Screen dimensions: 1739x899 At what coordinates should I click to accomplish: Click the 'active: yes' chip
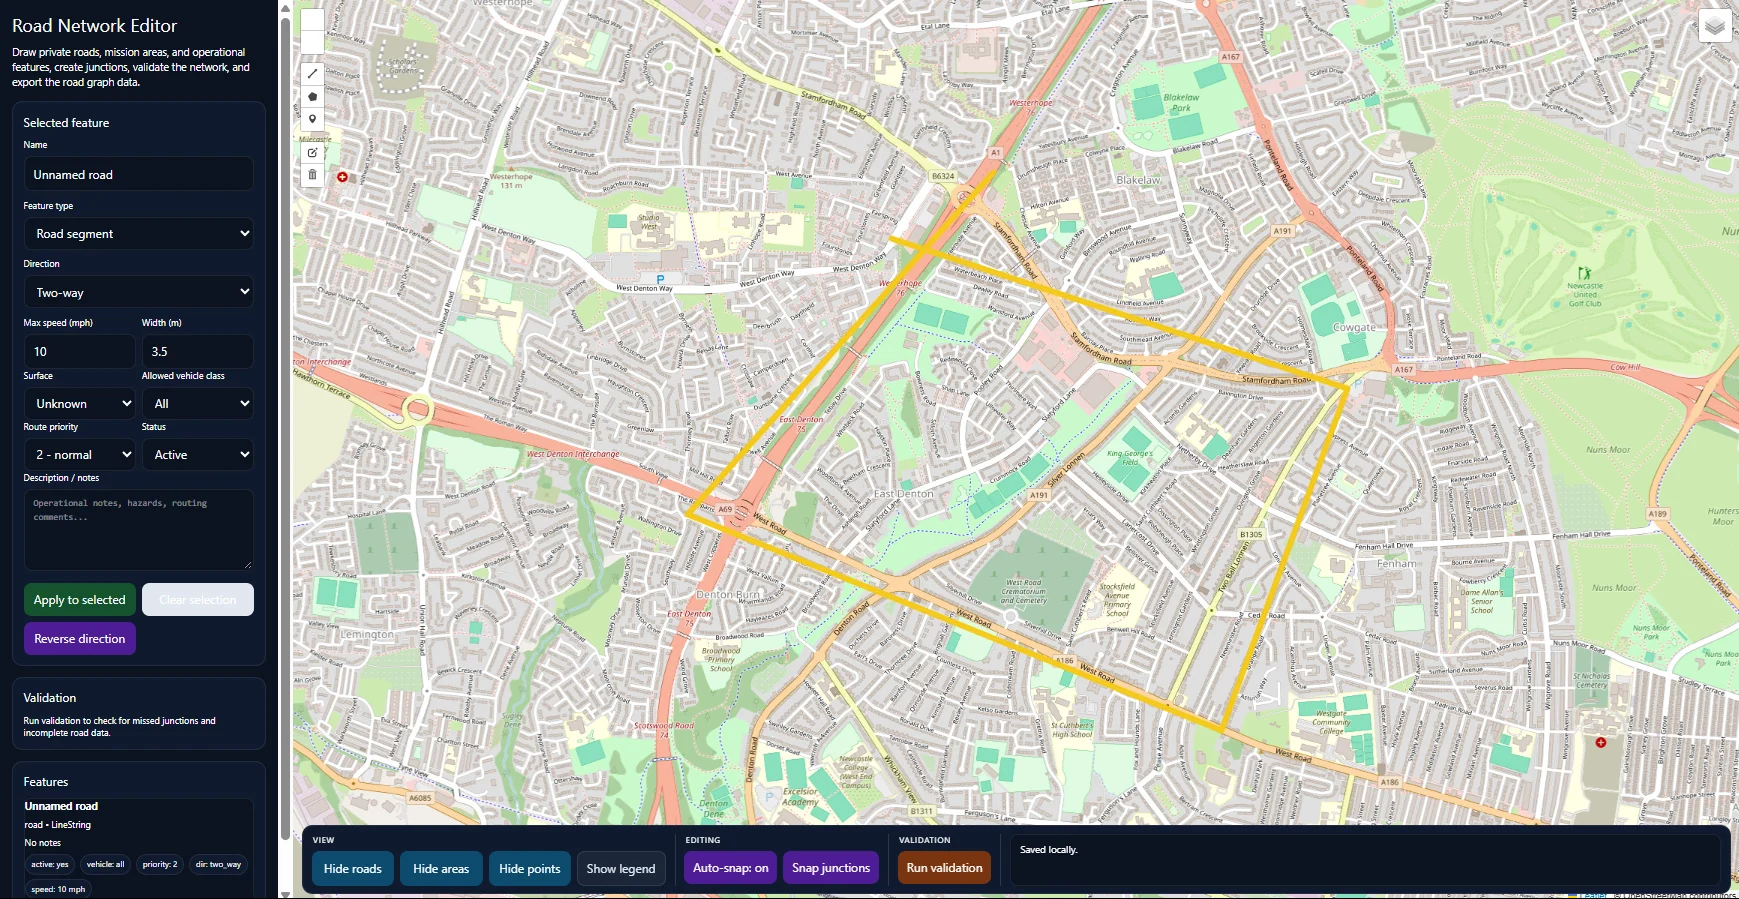pyautogui.click(x=50, y=864)
